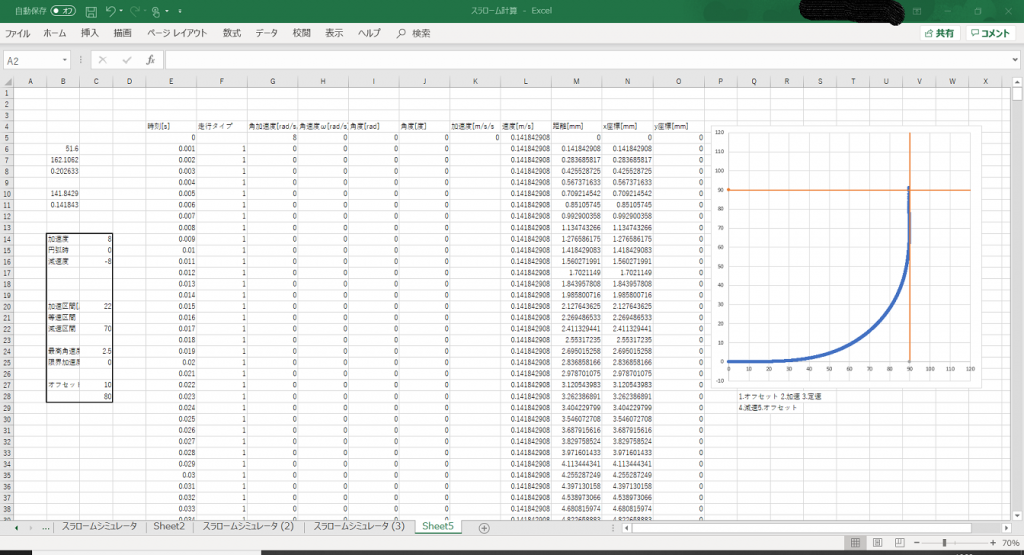This screenshot has height=555, width=1024.
Task: Click the 加速度 label cell in row 14
Action: [63, 239]
